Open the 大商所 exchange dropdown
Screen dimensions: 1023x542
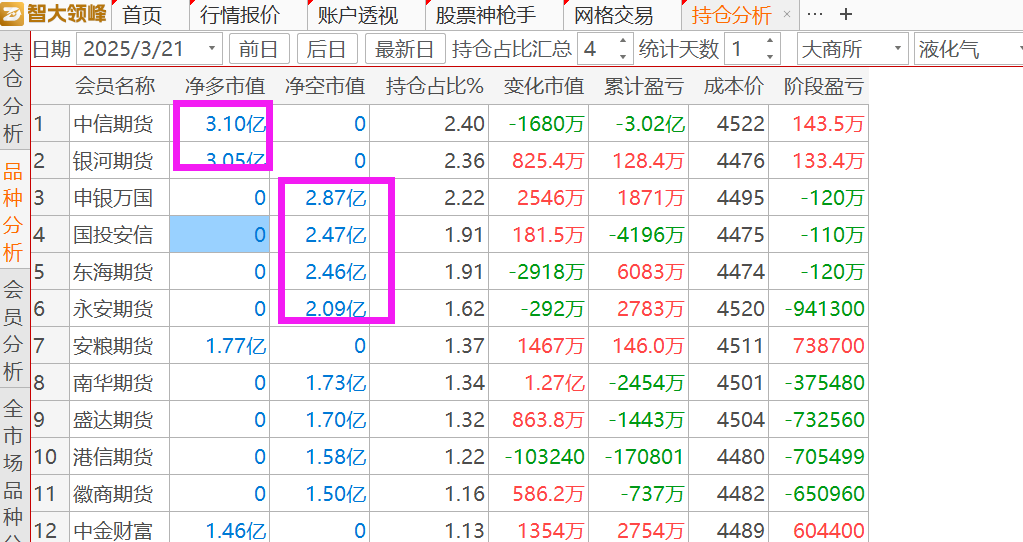[852, 49]
